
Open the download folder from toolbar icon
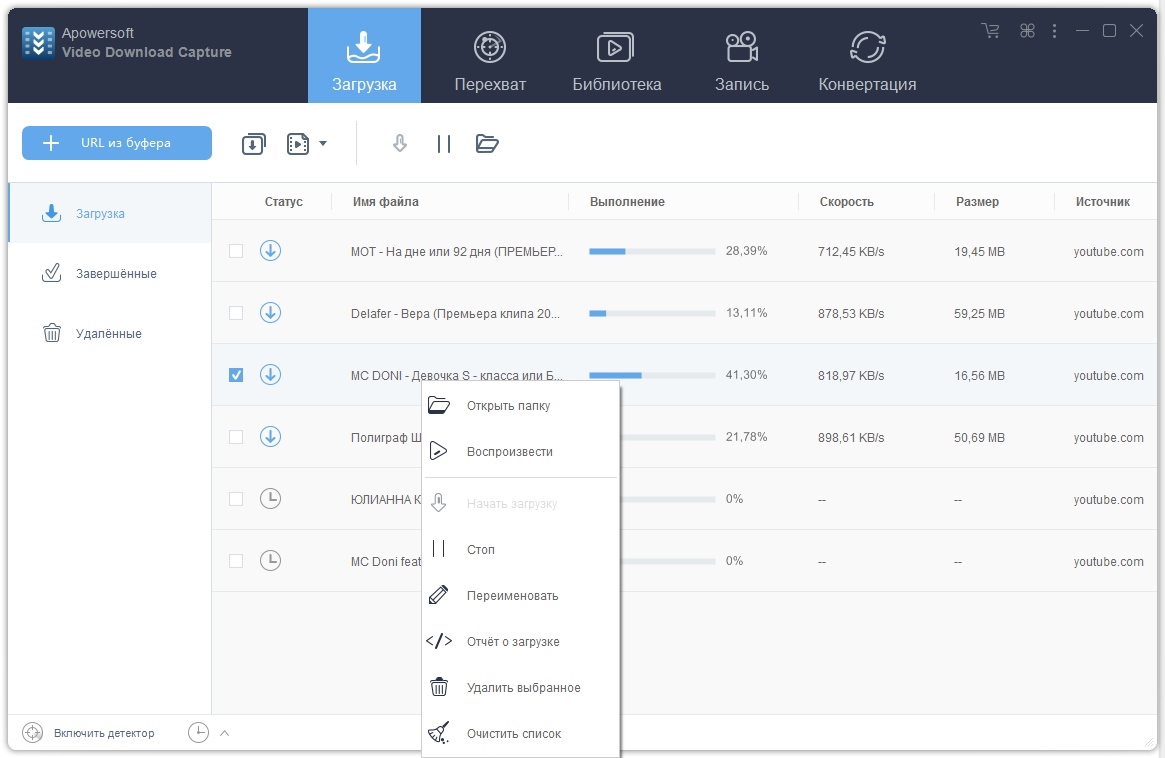(x=487, y=144)
